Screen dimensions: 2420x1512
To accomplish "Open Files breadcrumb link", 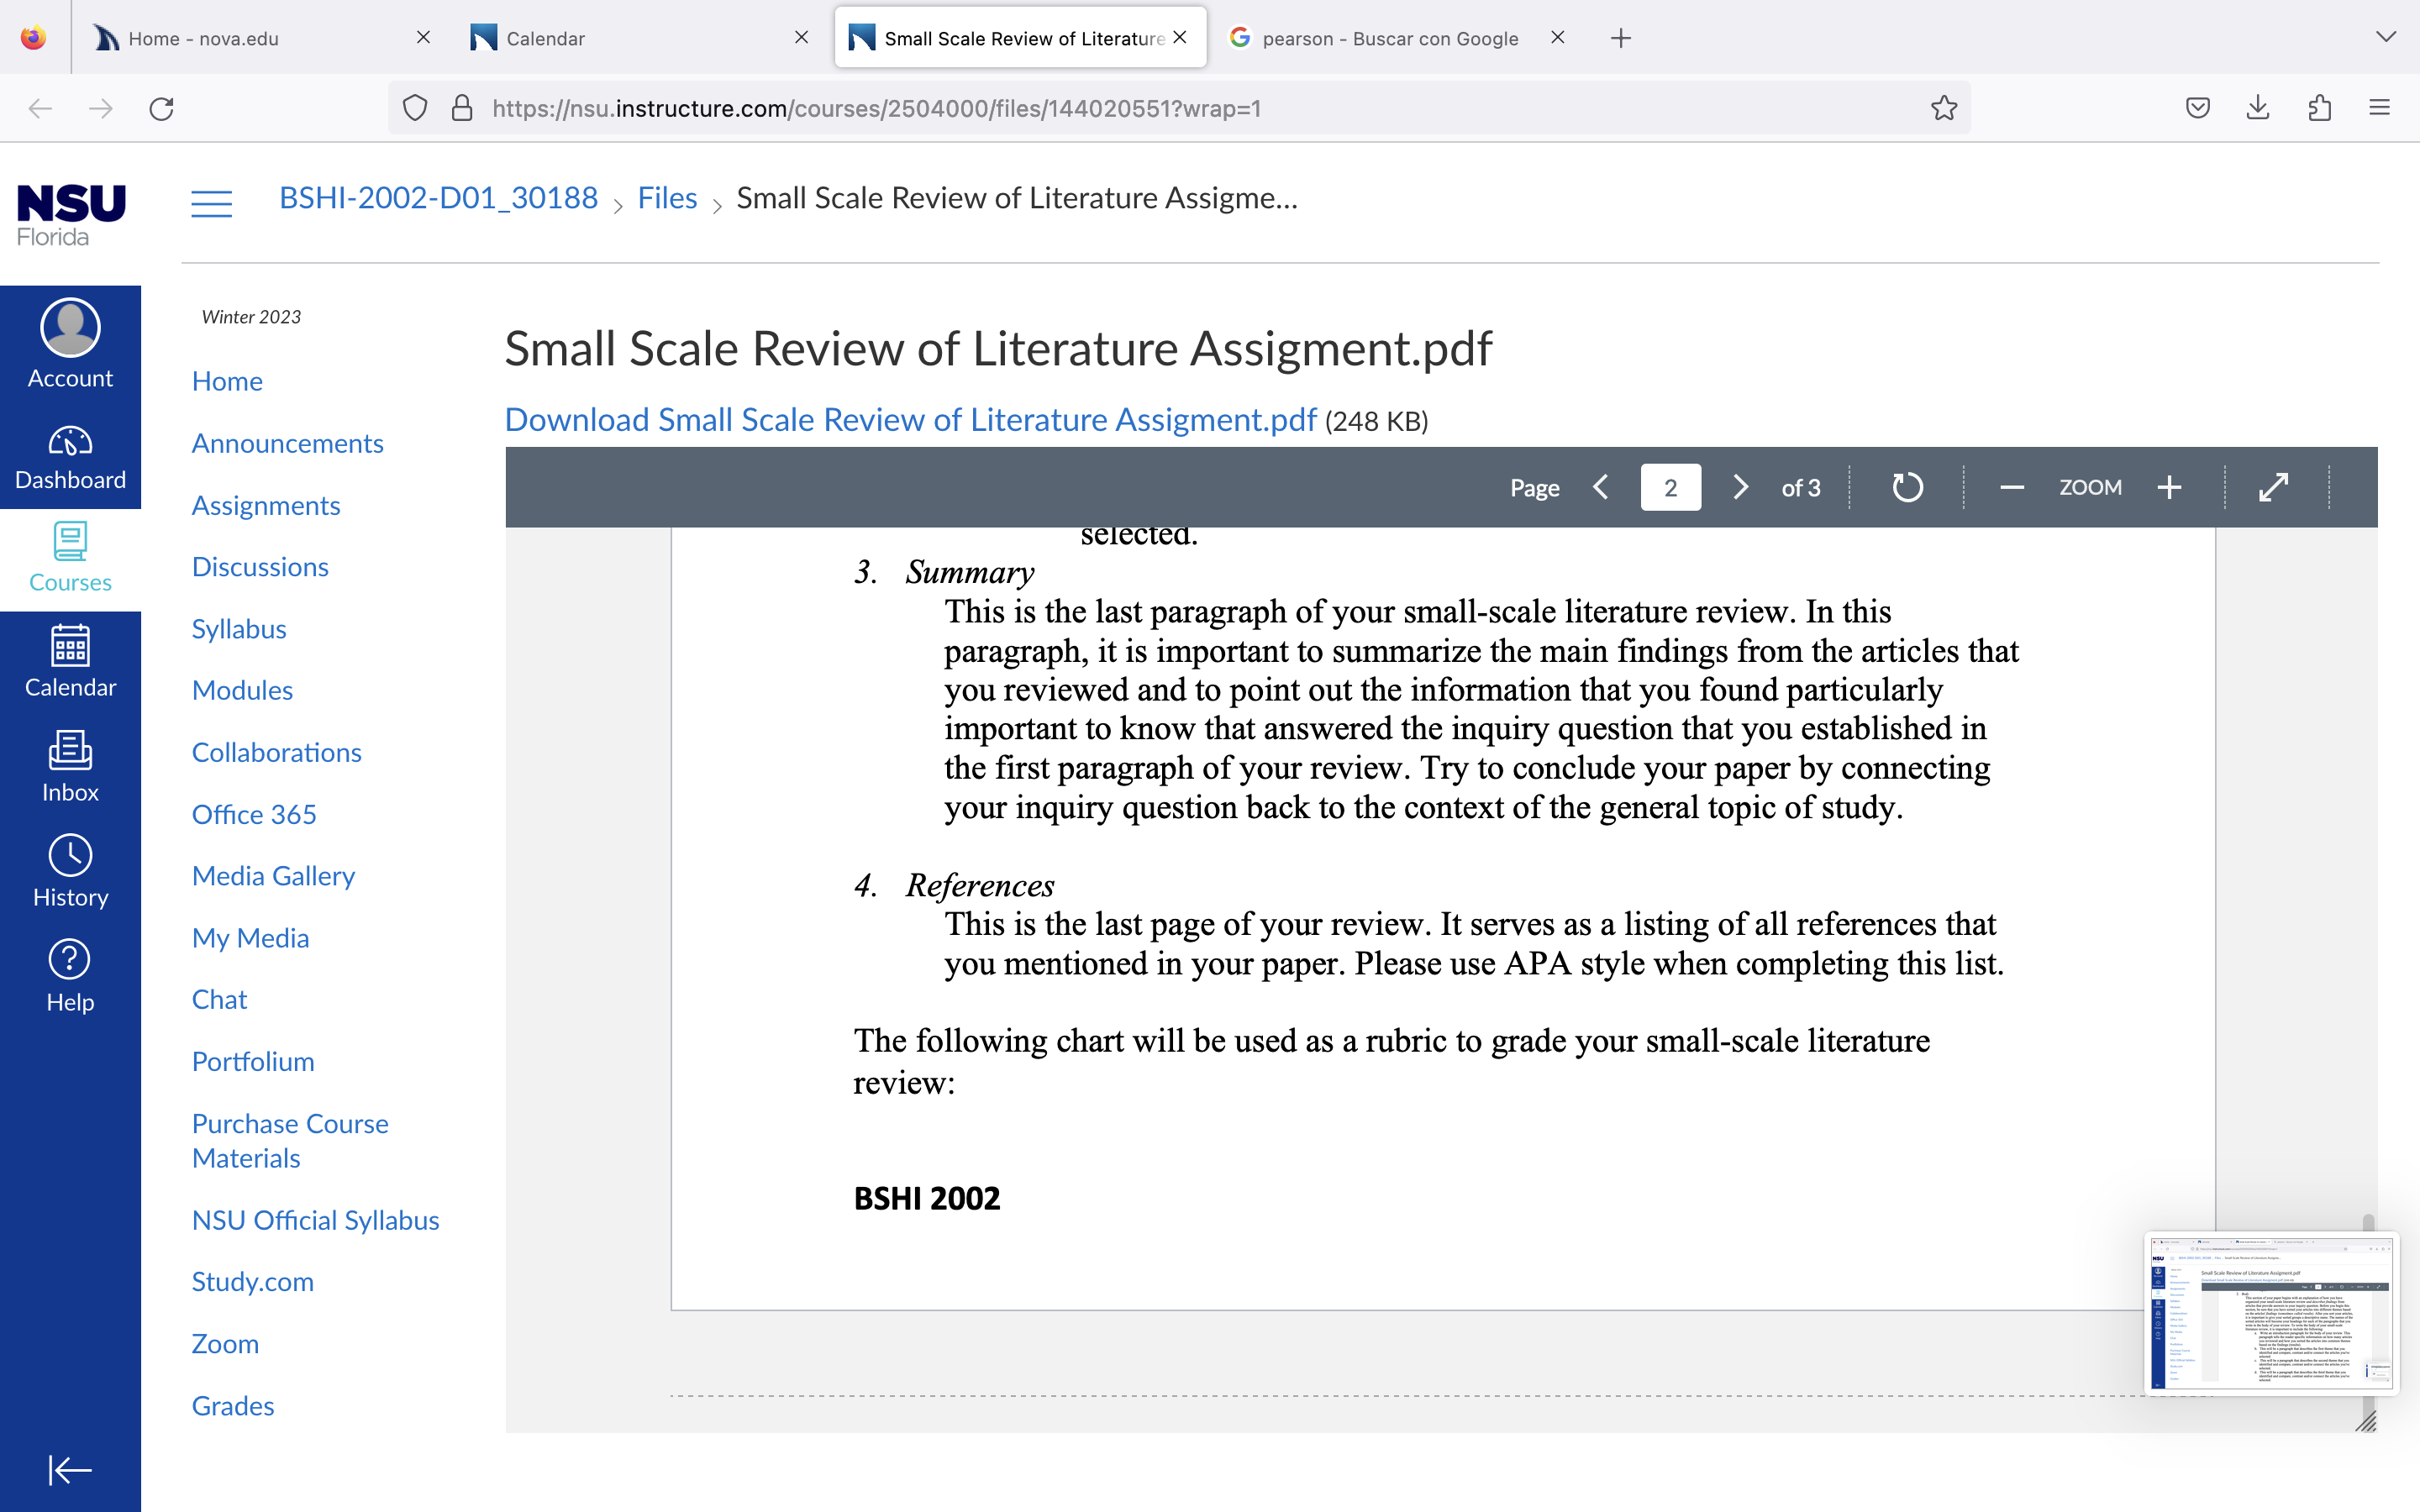I will click(x=667, y=198).
